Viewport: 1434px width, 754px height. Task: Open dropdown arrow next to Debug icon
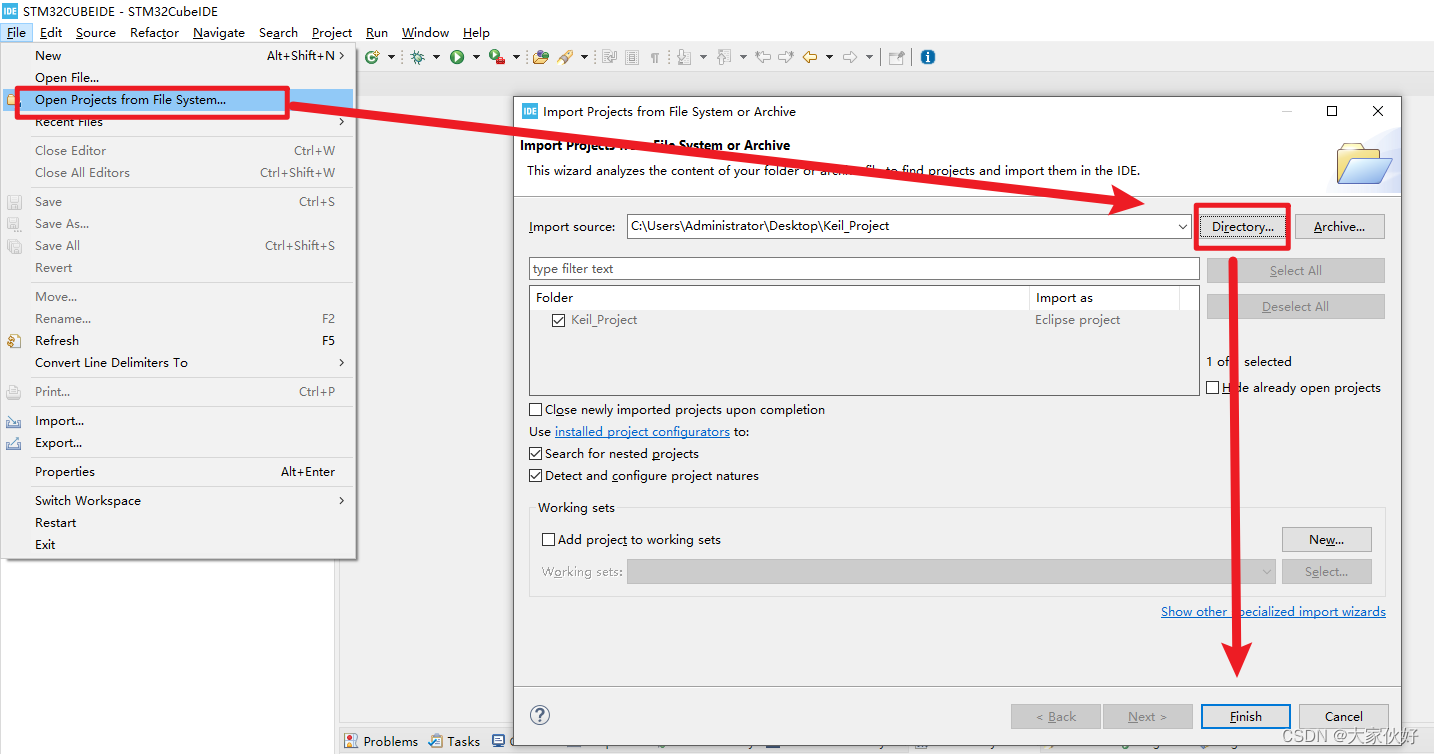(x=436, y=57)
